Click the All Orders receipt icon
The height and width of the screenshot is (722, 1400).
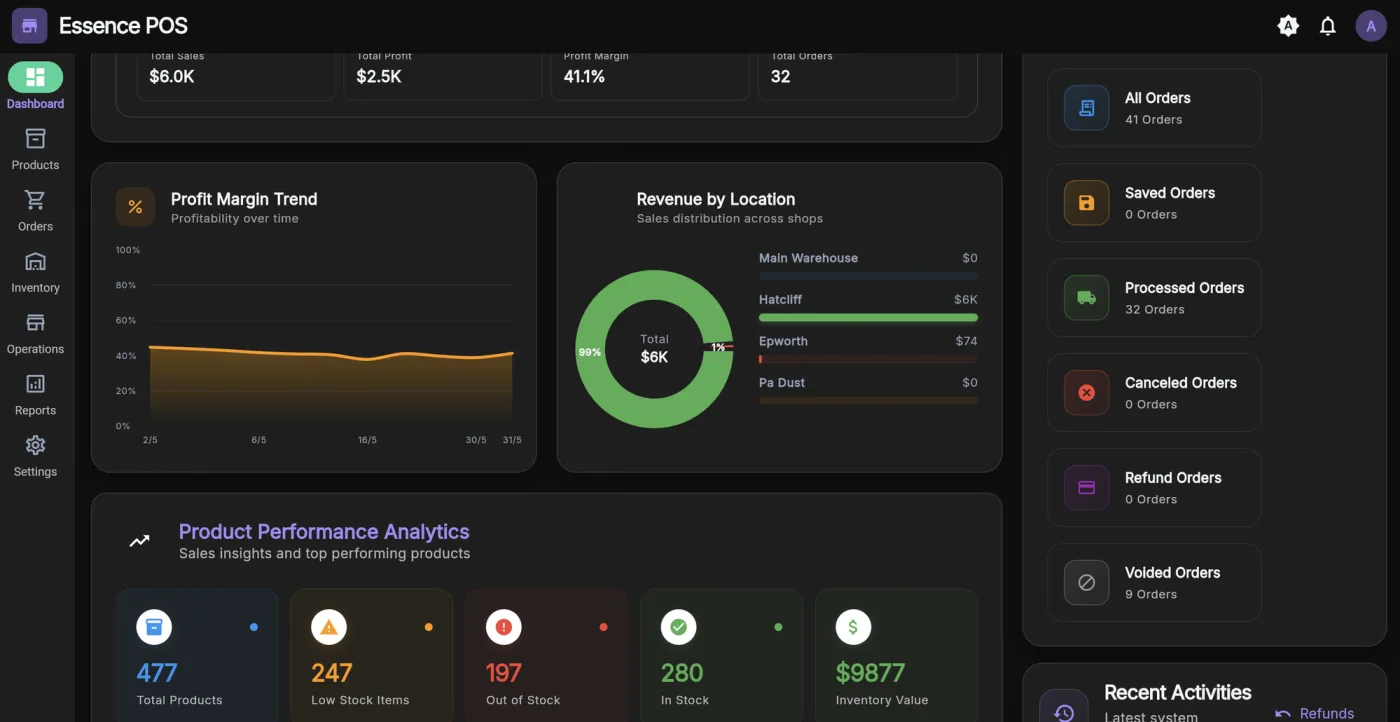[1086, 108]
